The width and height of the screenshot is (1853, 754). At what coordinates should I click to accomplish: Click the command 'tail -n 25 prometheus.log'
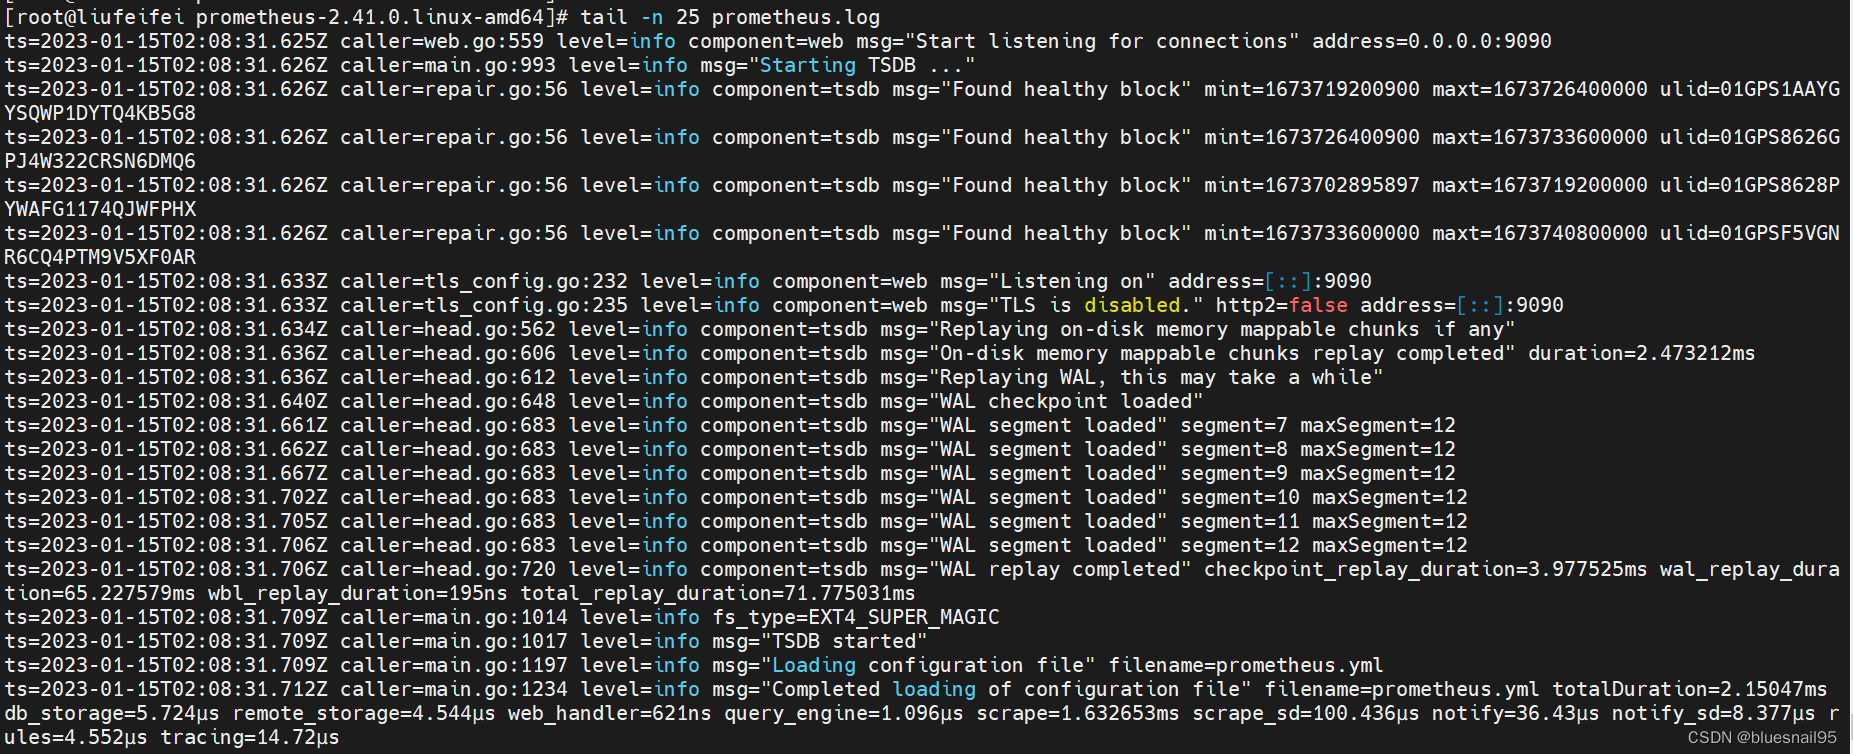click(x=730, y=17)
